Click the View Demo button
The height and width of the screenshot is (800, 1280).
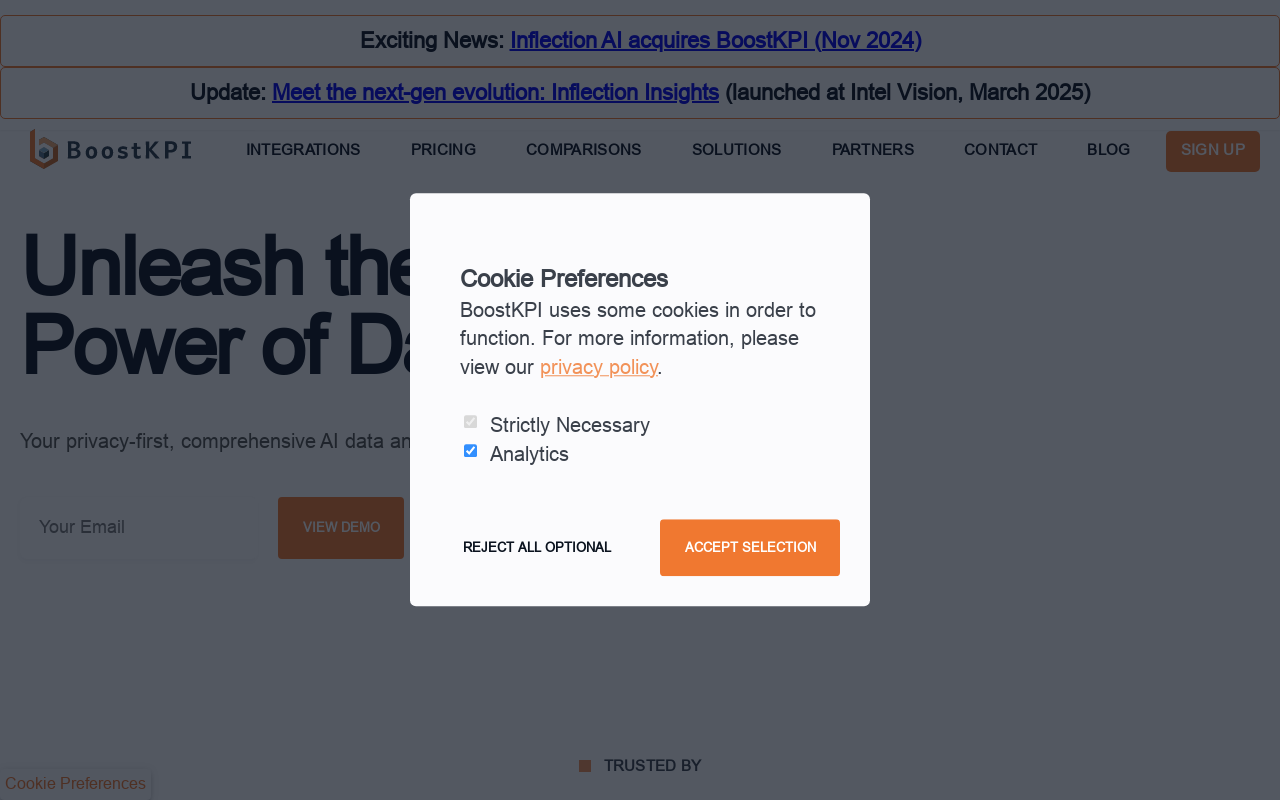[x=341, y=528]
